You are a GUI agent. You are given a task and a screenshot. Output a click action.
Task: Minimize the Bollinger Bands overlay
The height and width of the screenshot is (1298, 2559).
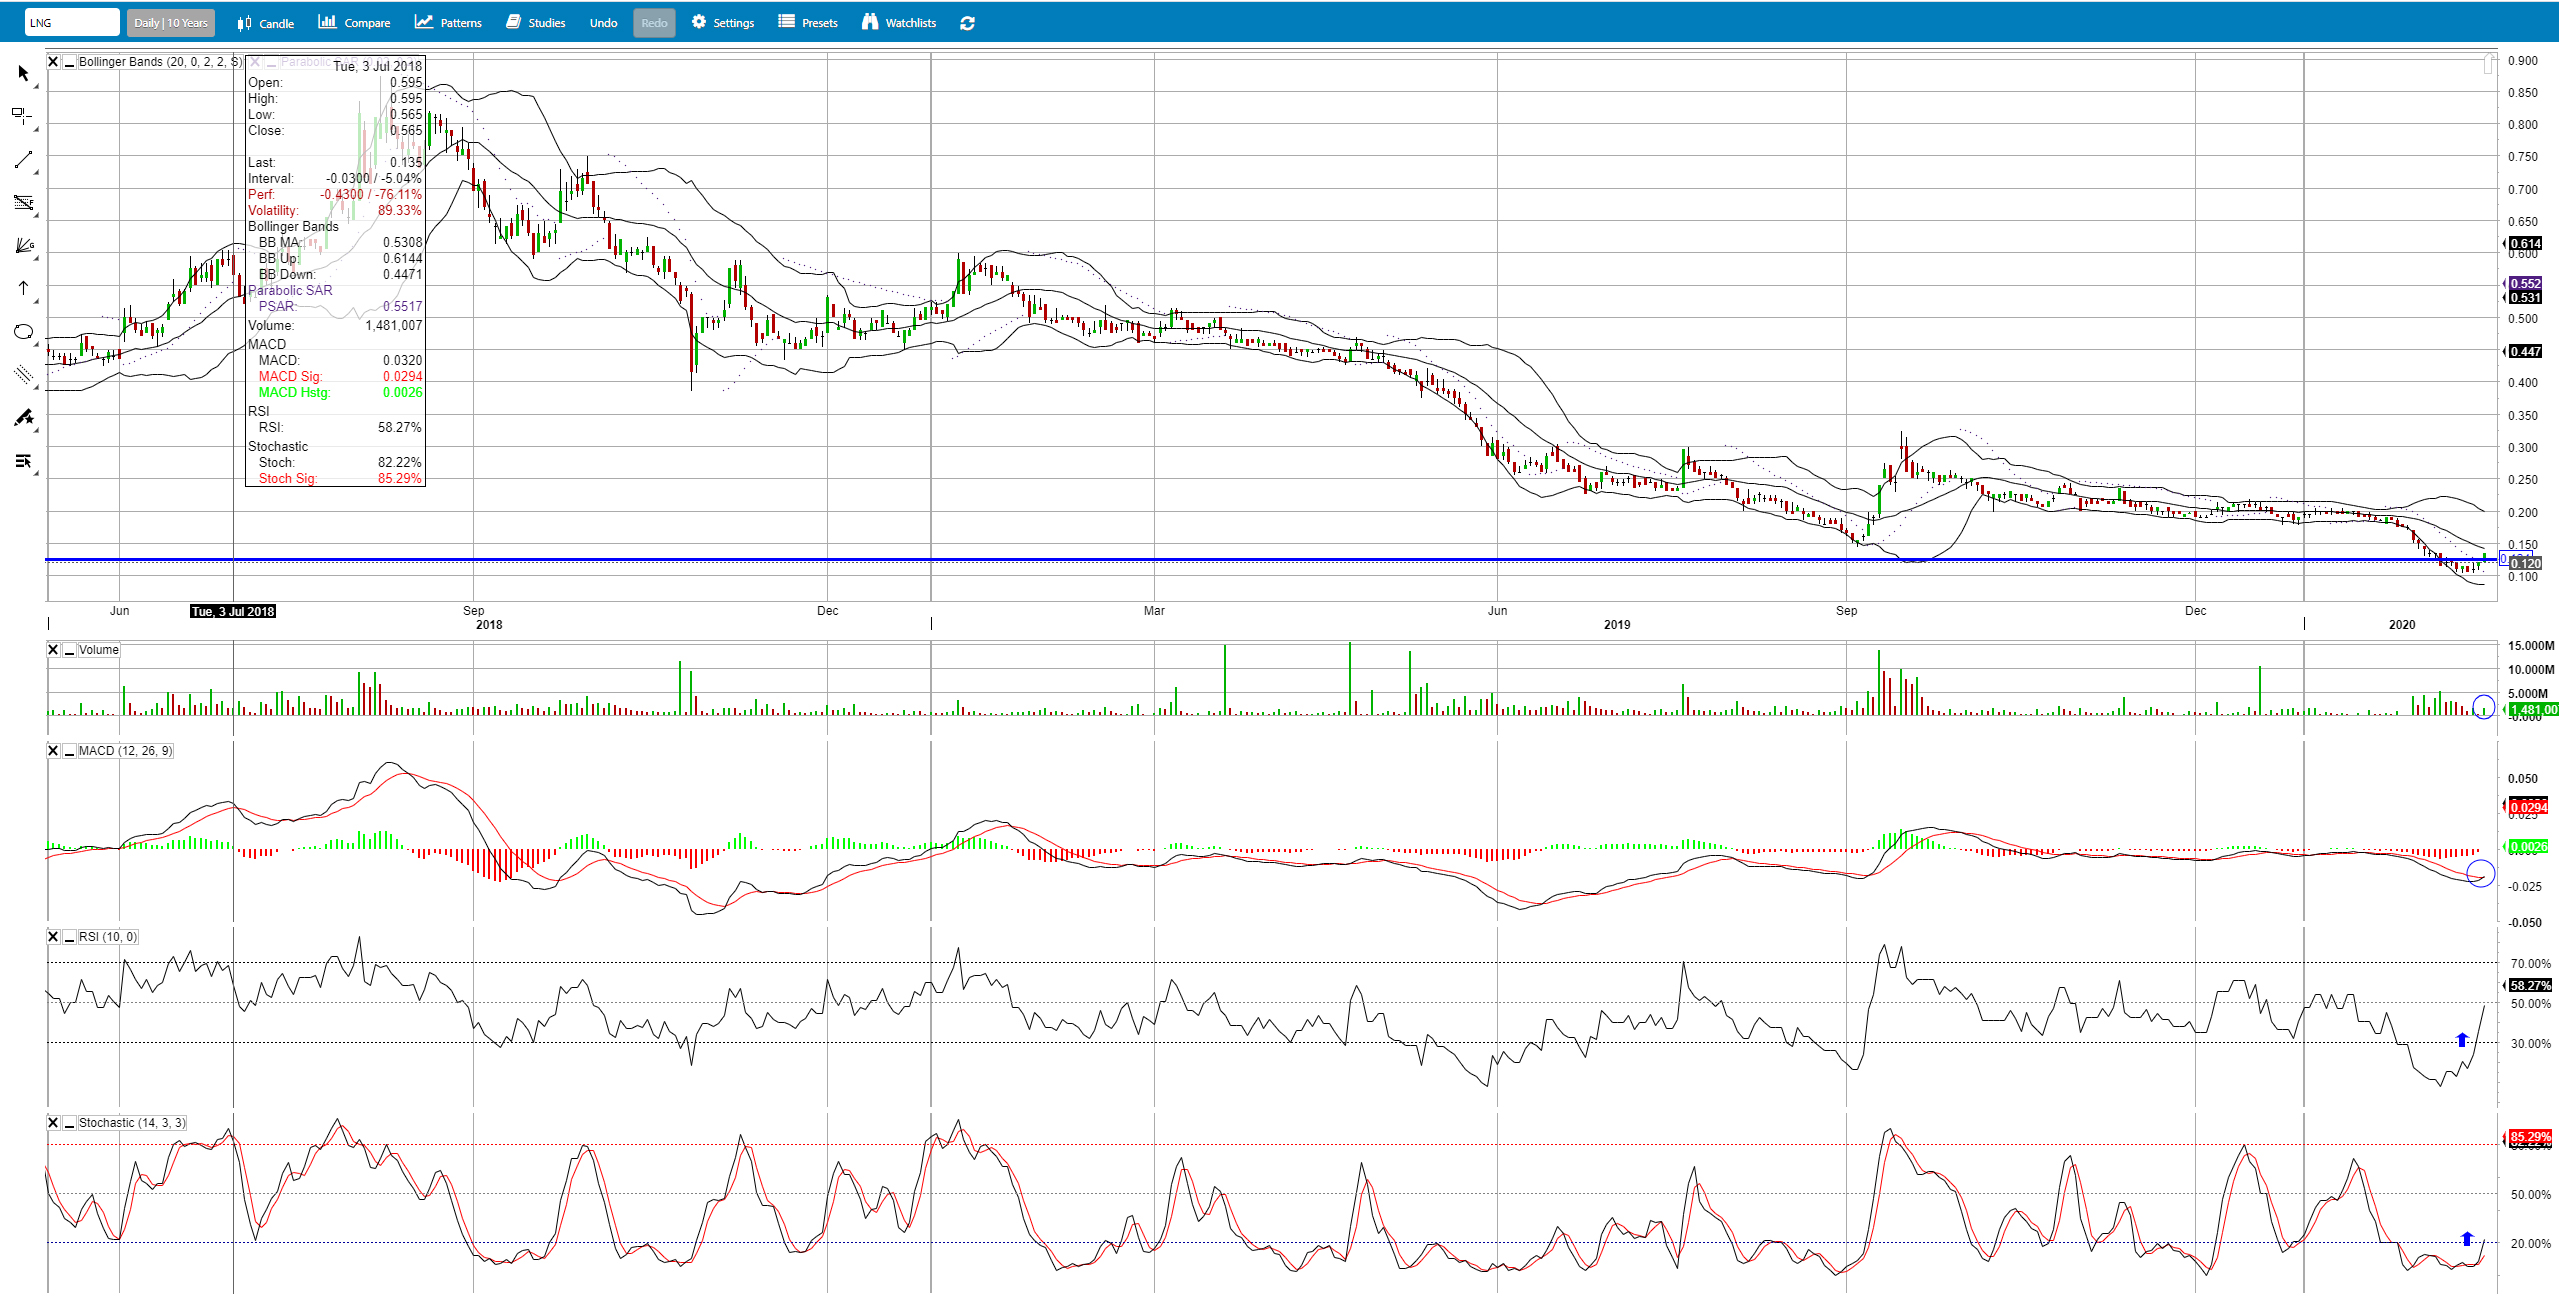point(69,62)
